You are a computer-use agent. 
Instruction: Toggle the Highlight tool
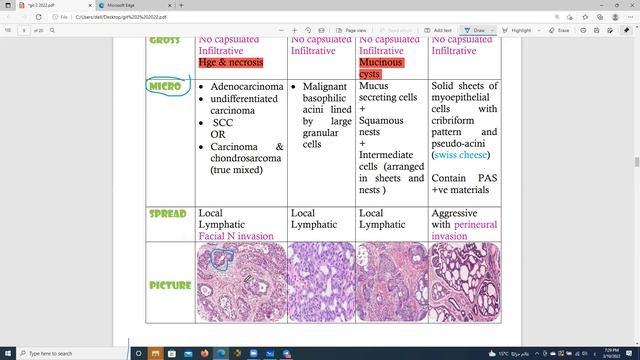pyautogui.click(x=517, y=30)
